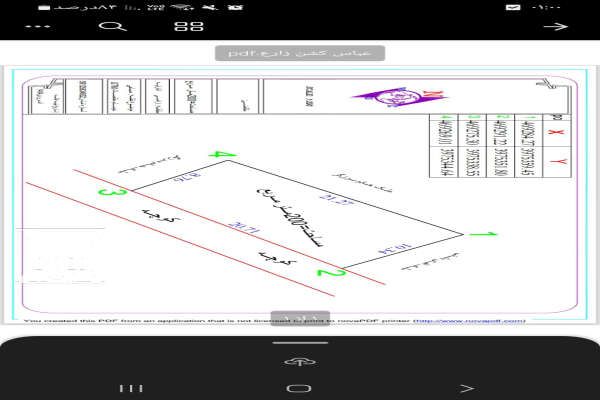The width and height of the screenshot is (600, 400).
Task: Tap the green corner point label 2
Action: (331, 273)
